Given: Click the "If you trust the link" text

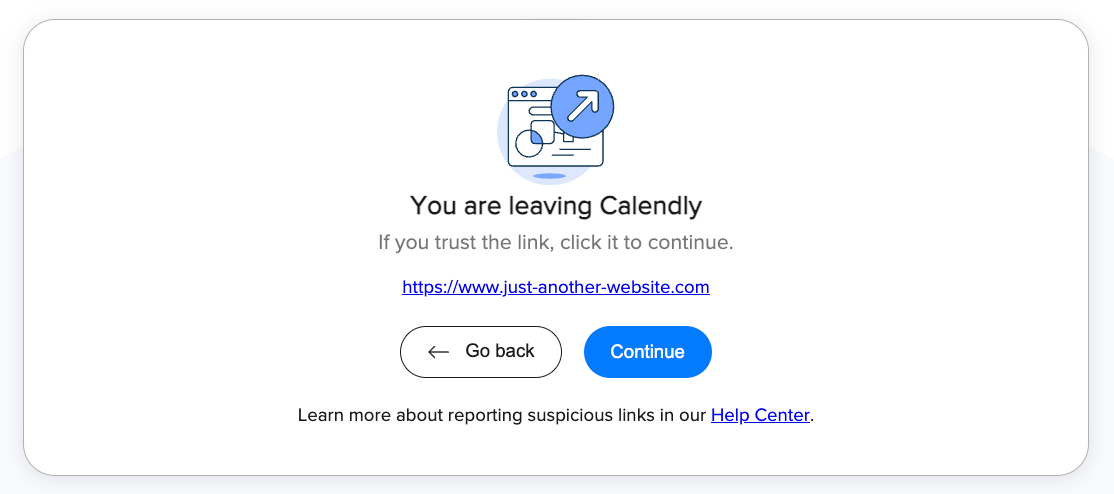Looking at the screenshot, I should click(555, 243).
